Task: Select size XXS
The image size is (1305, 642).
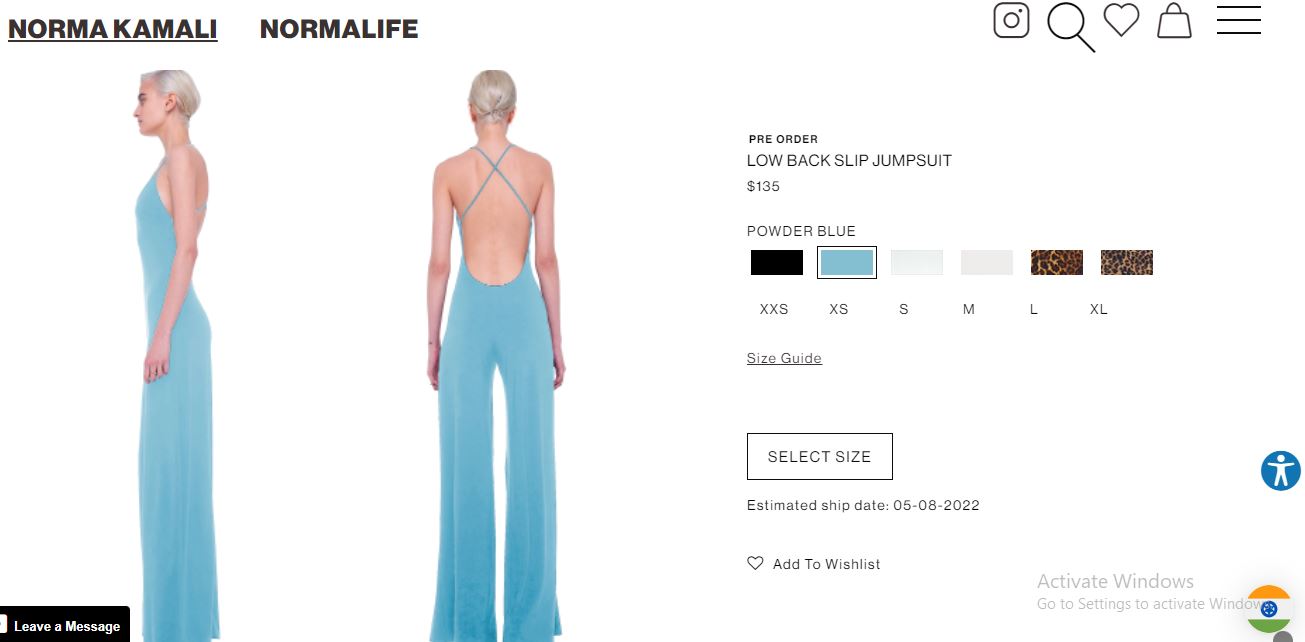Action: click(x=774, y=309)
